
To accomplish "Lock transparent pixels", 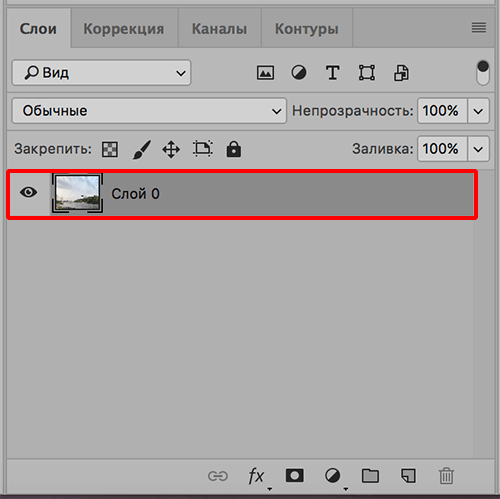I will point(110,149).
